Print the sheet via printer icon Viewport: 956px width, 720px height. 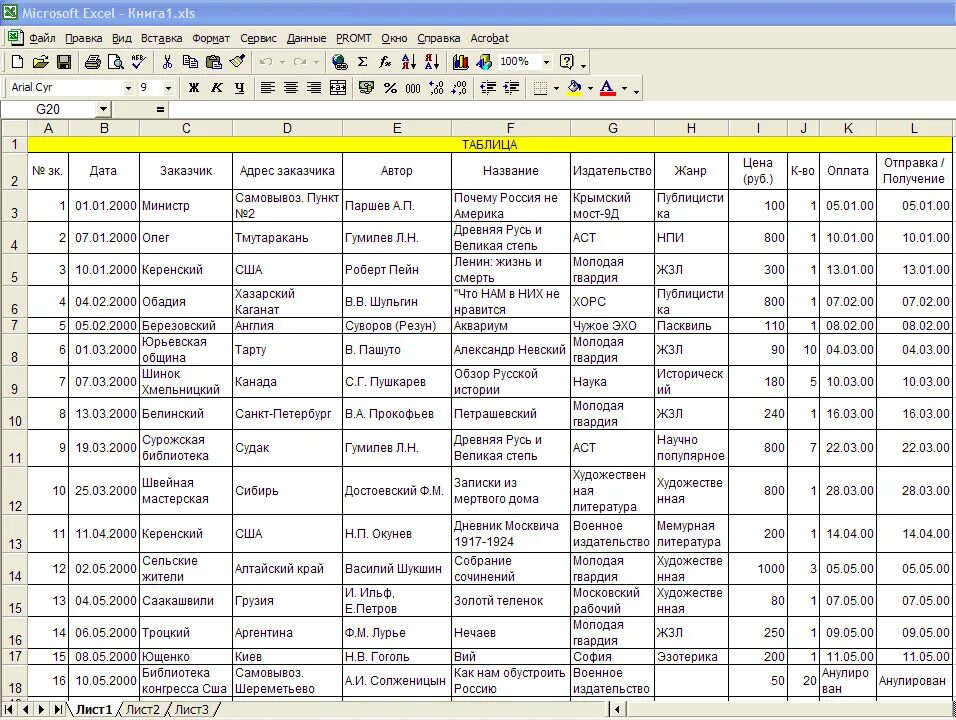(93, 62)
